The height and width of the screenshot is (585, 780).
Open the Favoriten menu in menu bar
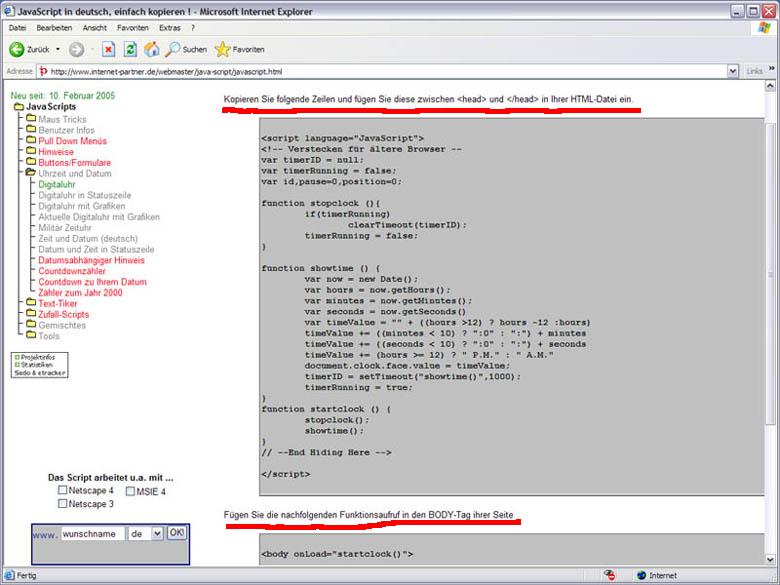pyautogui.click(x=133, y=28)
